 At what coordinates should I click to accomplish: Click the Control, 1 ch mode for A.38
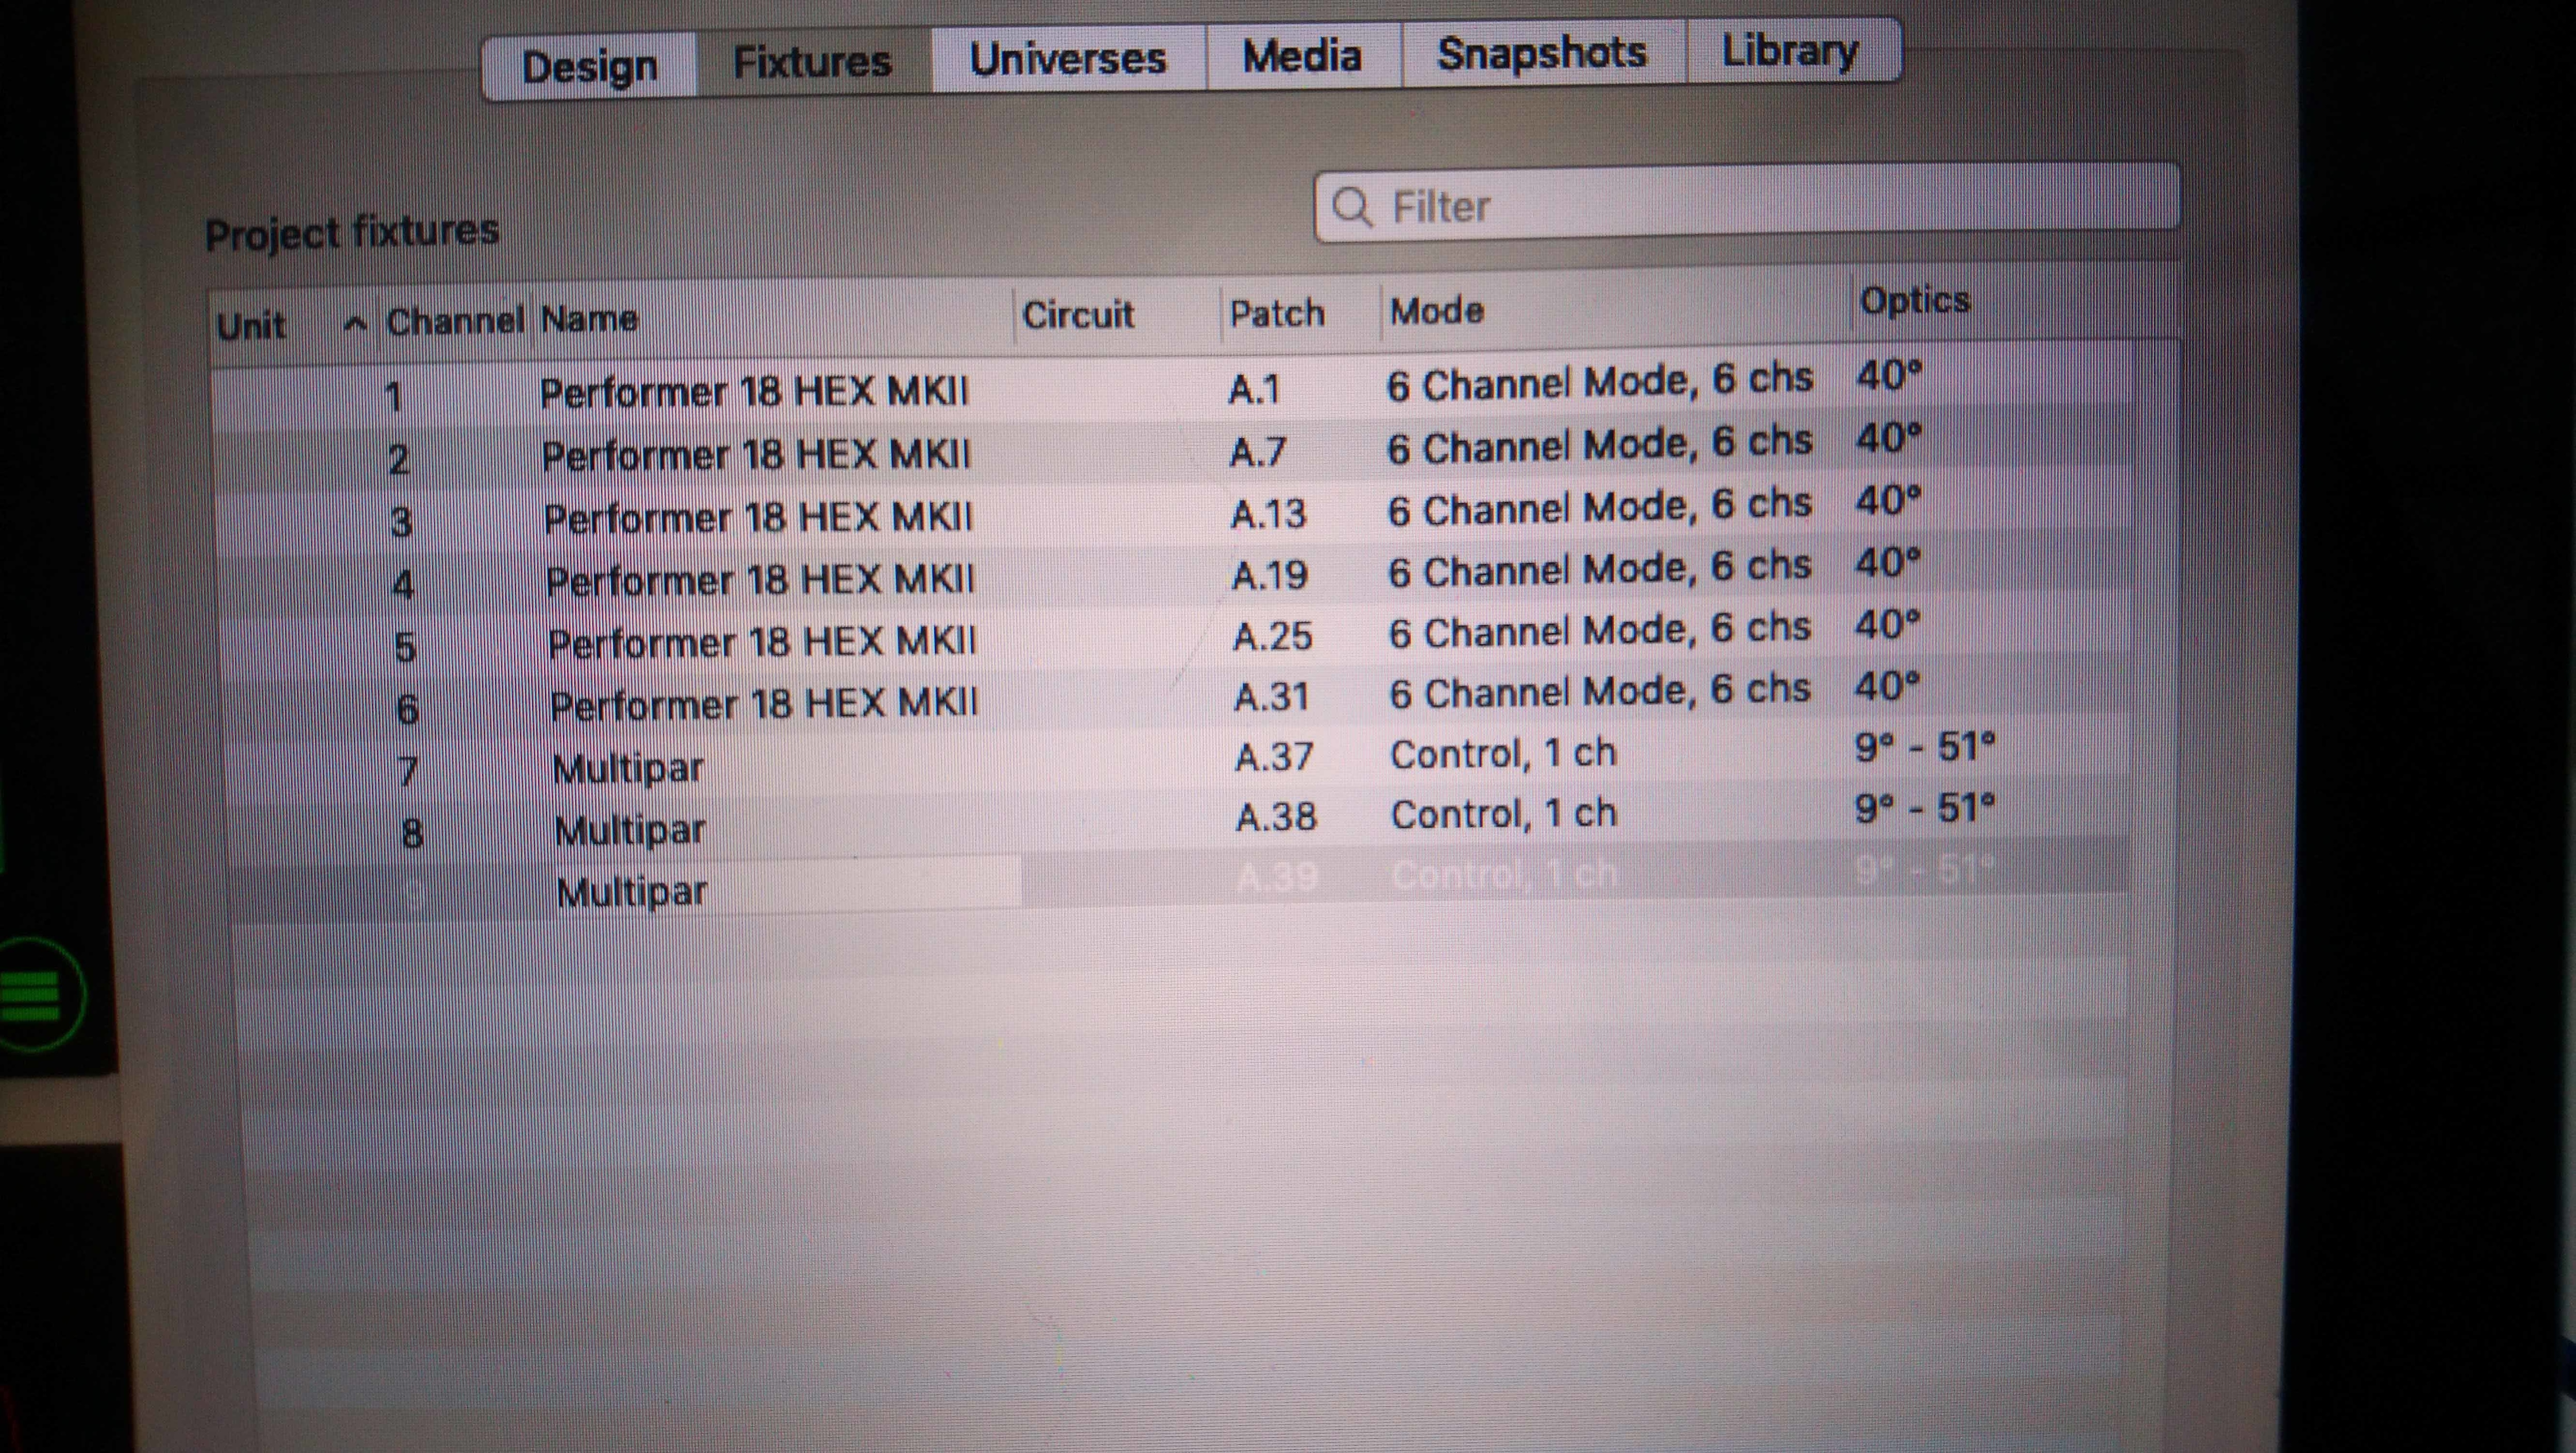tap(1504, 814)
